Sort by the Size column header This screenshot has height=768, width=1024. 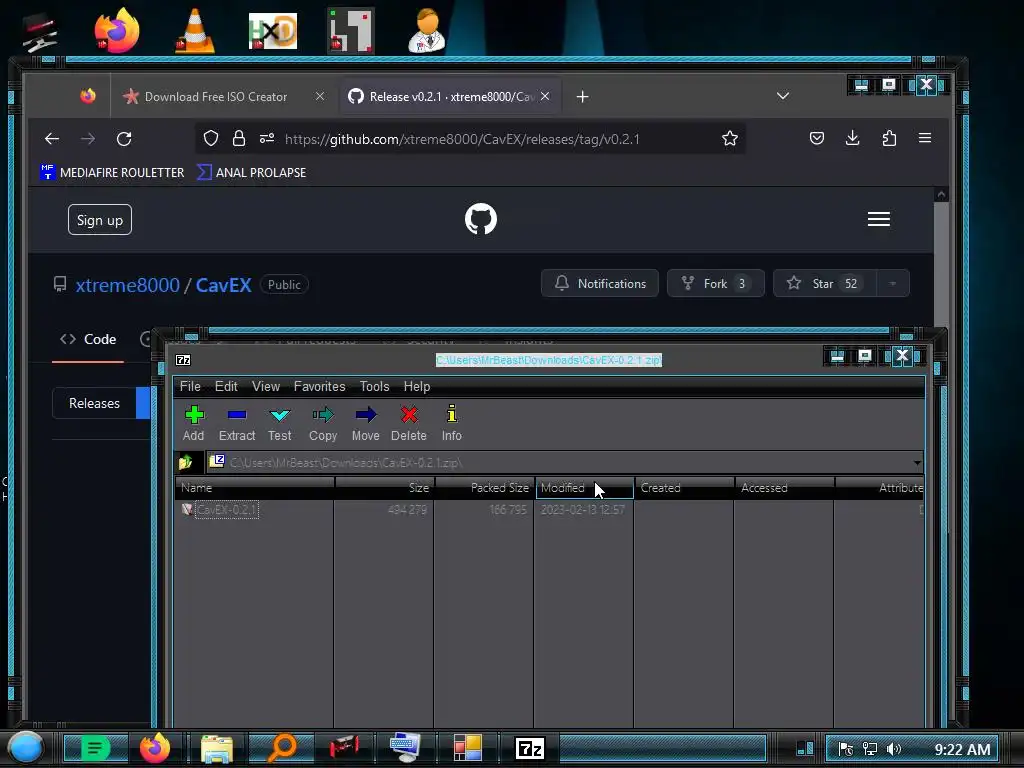point(384,488)
